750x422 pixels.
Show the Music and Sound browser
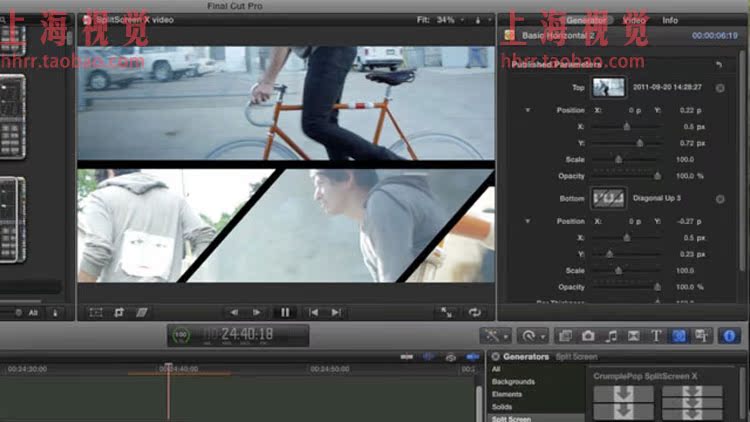[x=611, y=336]
